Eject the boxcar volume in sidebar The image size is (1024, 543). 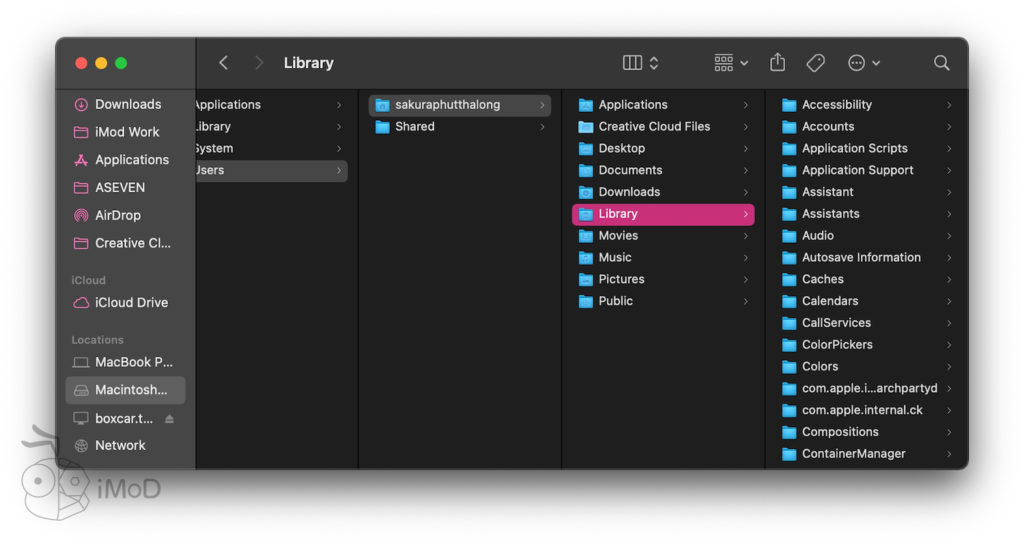[x=169, y=418]
